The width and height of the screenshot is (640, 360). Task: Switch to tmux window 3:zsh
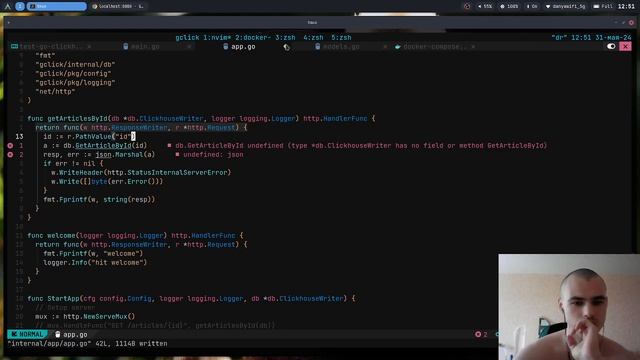point(285,38)
